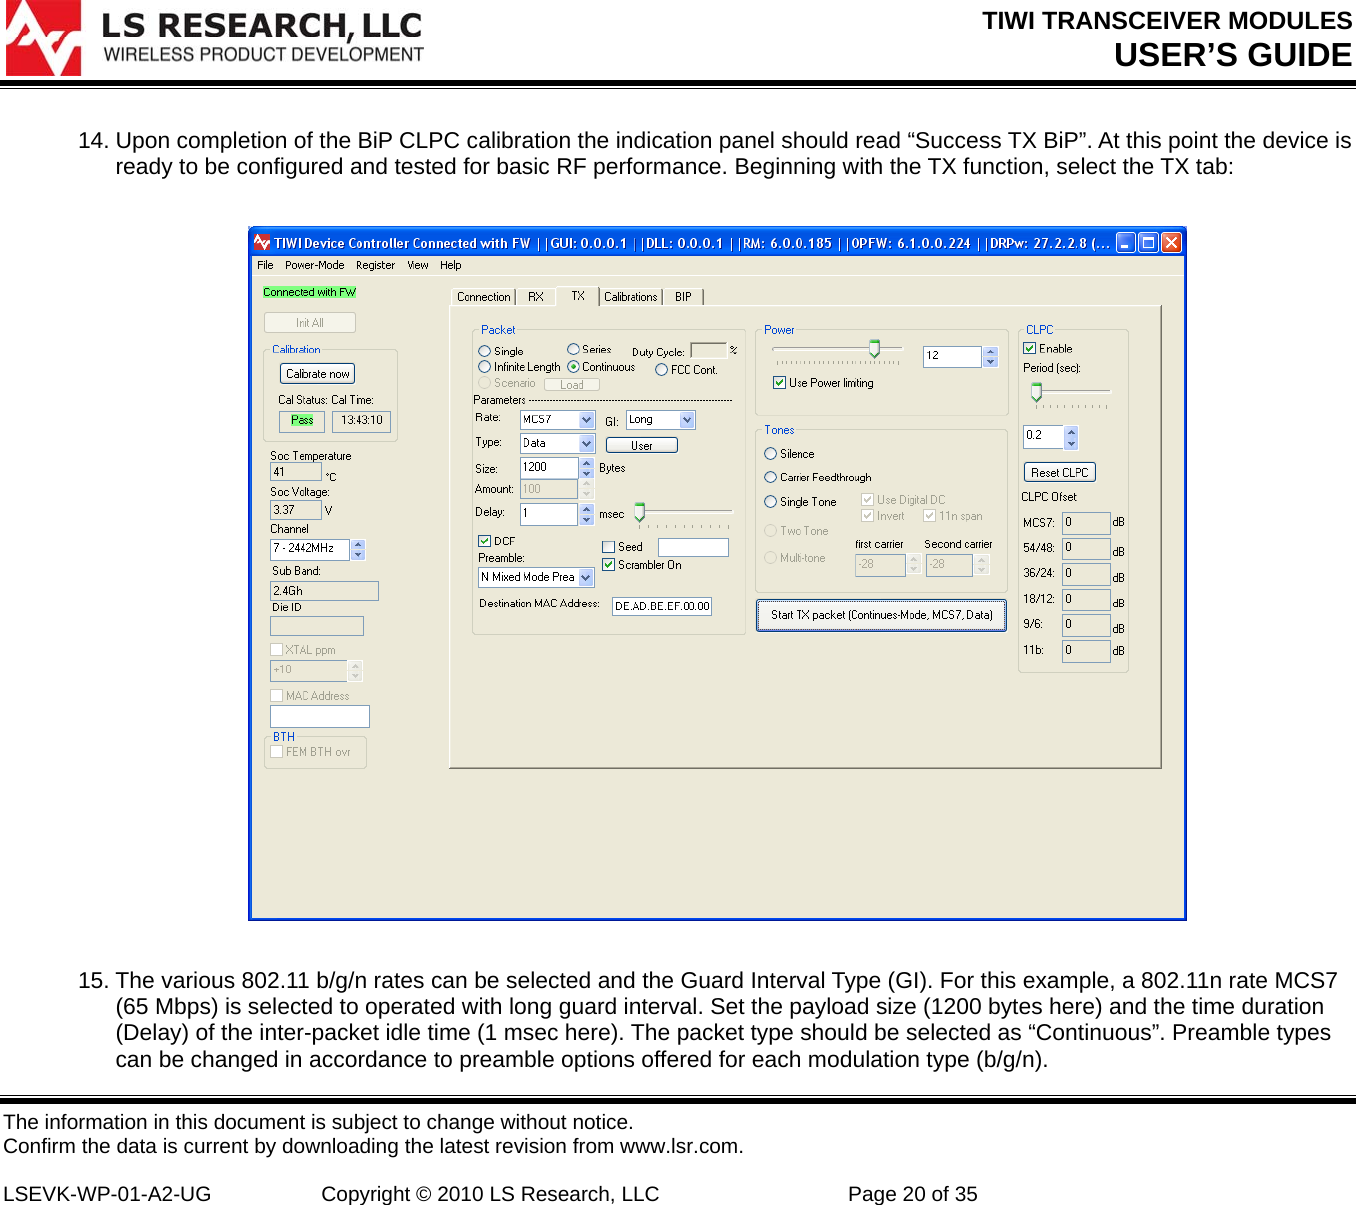This screenshot has height=1205, width=1356.
Task: Click the 18/12 CLPC offset field
Action: point(1086,600)
